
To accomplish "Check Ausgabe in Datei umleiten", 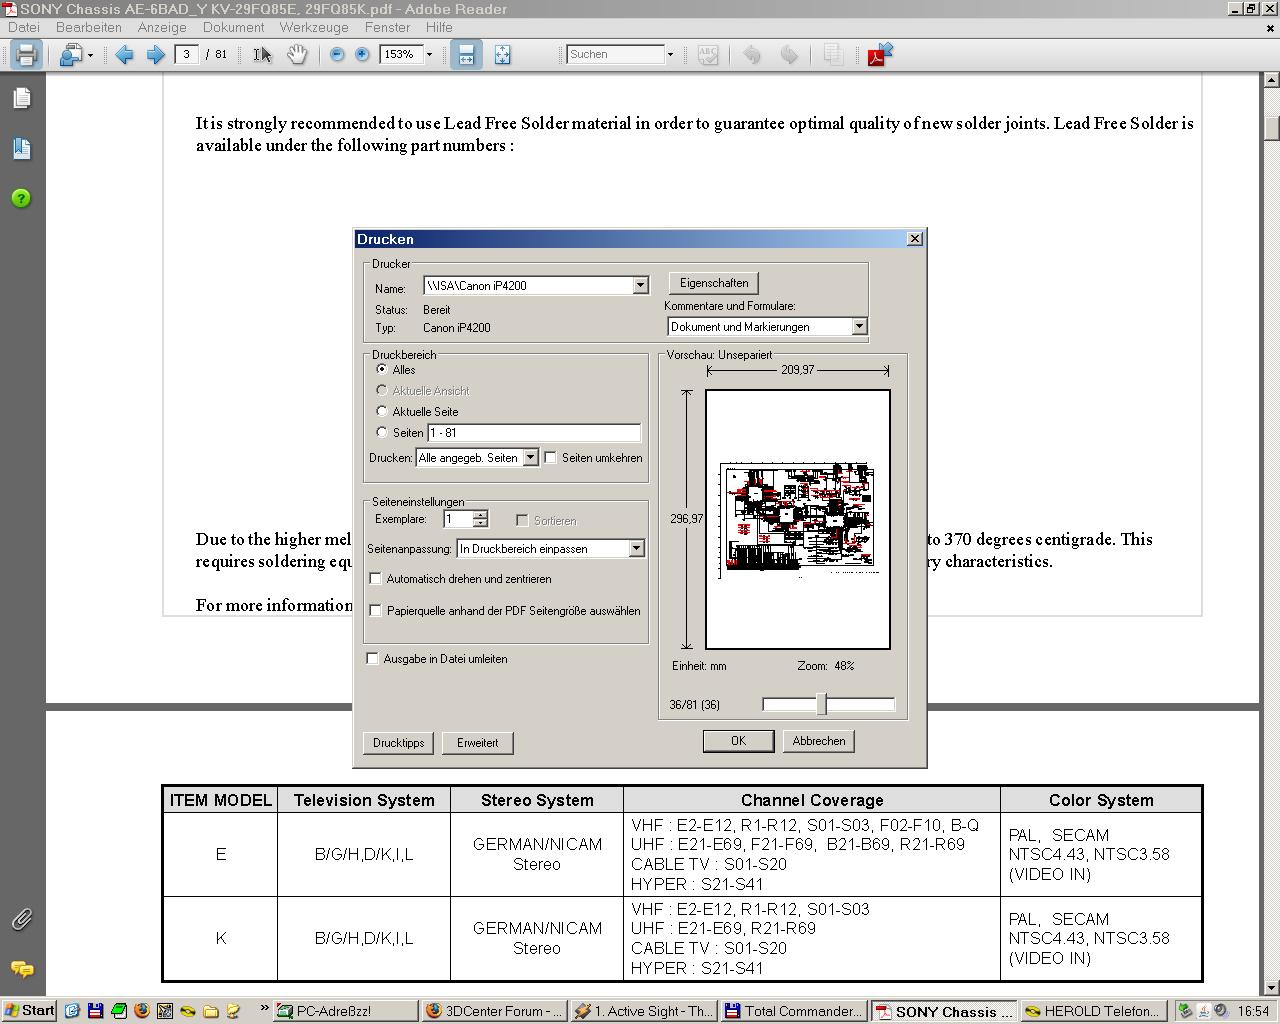I will 373,658.
